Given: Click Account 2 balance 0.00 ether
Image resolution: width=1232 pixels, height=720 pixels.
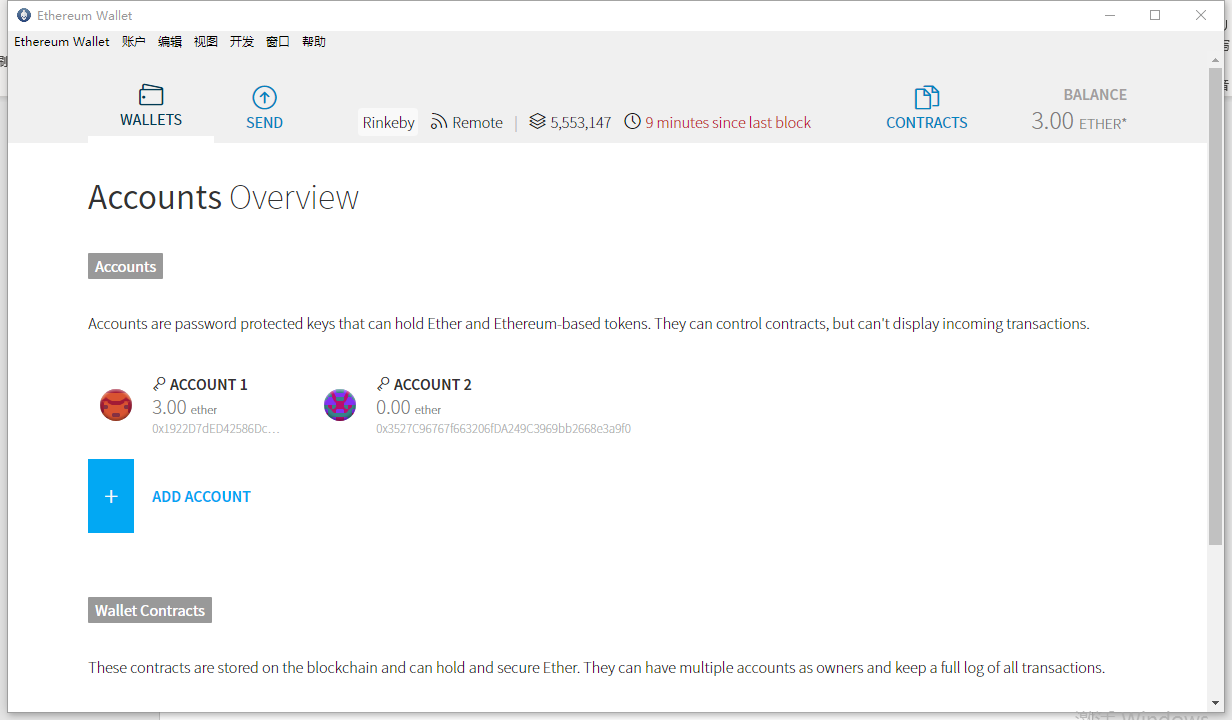Looking at the screenshot, I should (409, 407).
